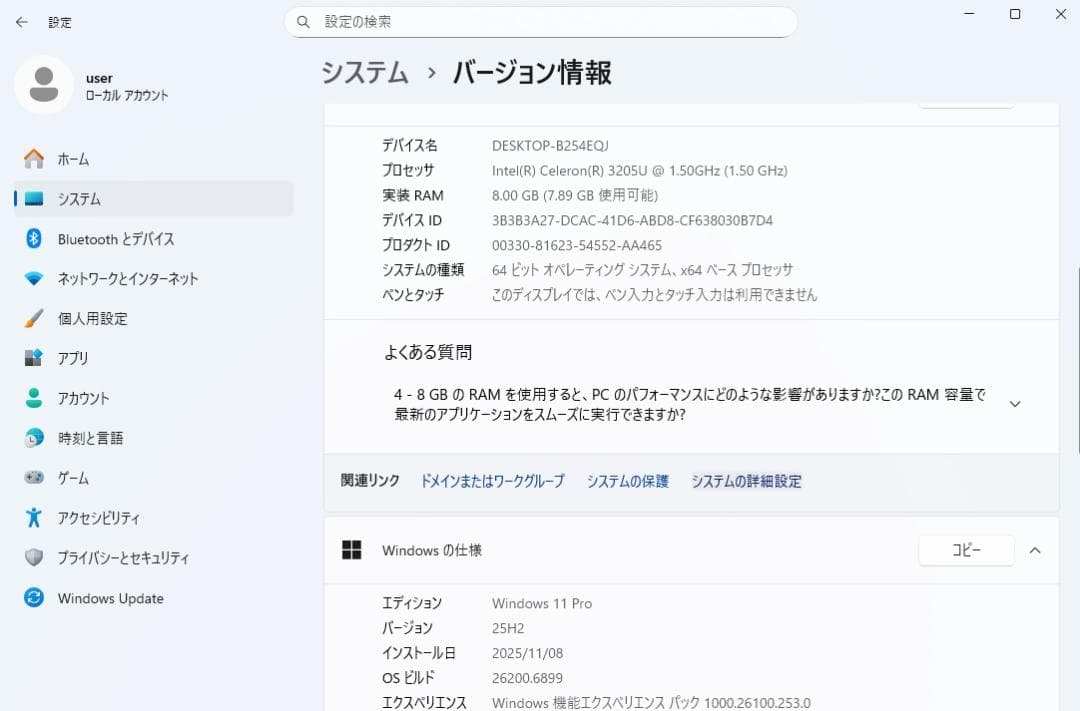The image size is (1080, 711).
Task: Open ドメインまたはワークグループ link
Action: (x=492, y=481)
